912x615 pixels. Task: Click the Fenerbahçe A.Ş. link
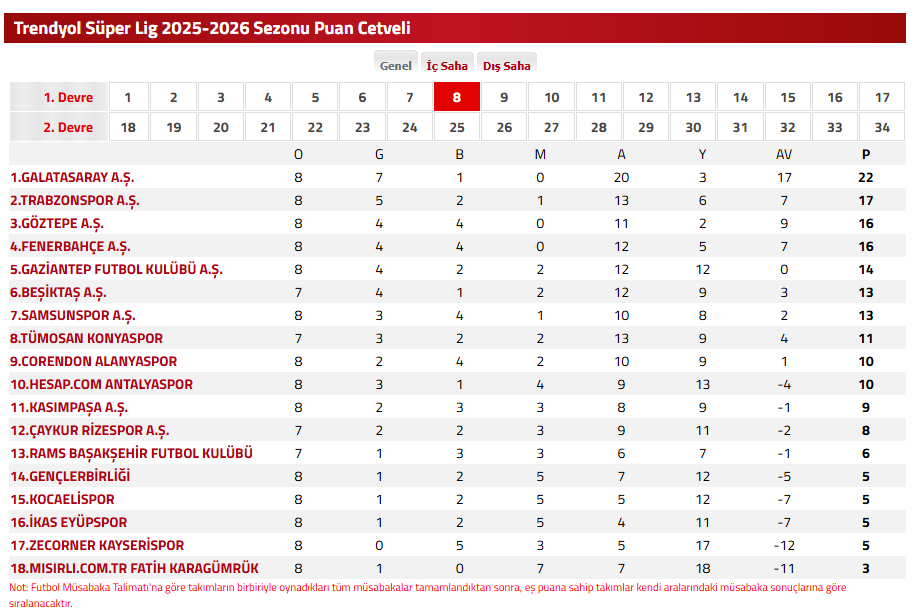pyautogui.click(x=70, y=246)
